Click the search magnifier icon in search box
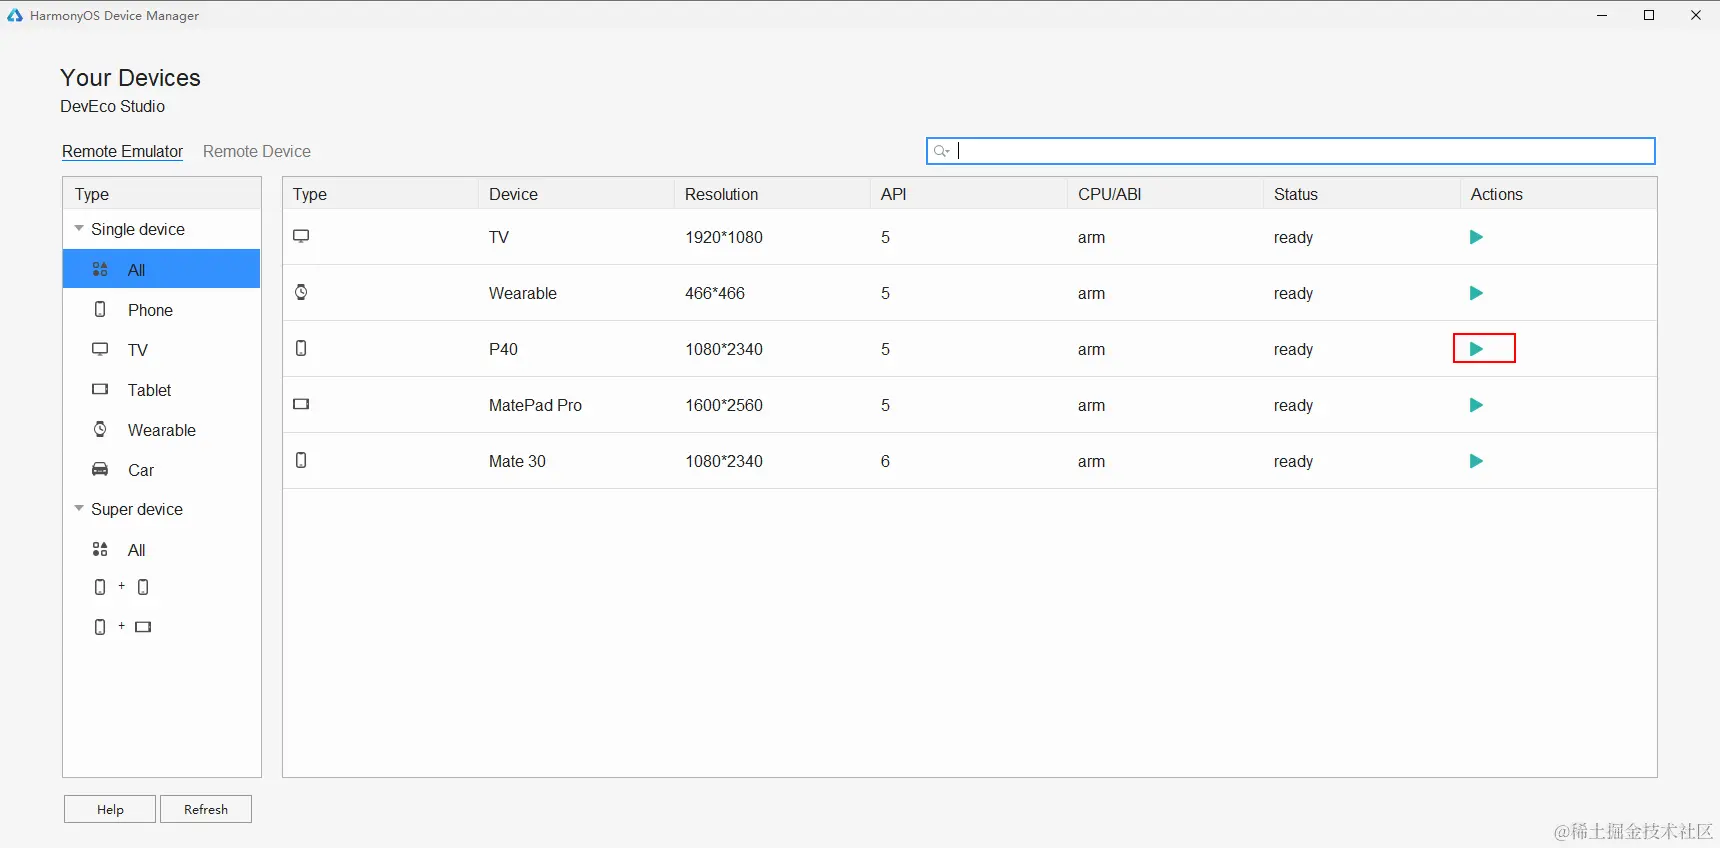 pos(941,151)
